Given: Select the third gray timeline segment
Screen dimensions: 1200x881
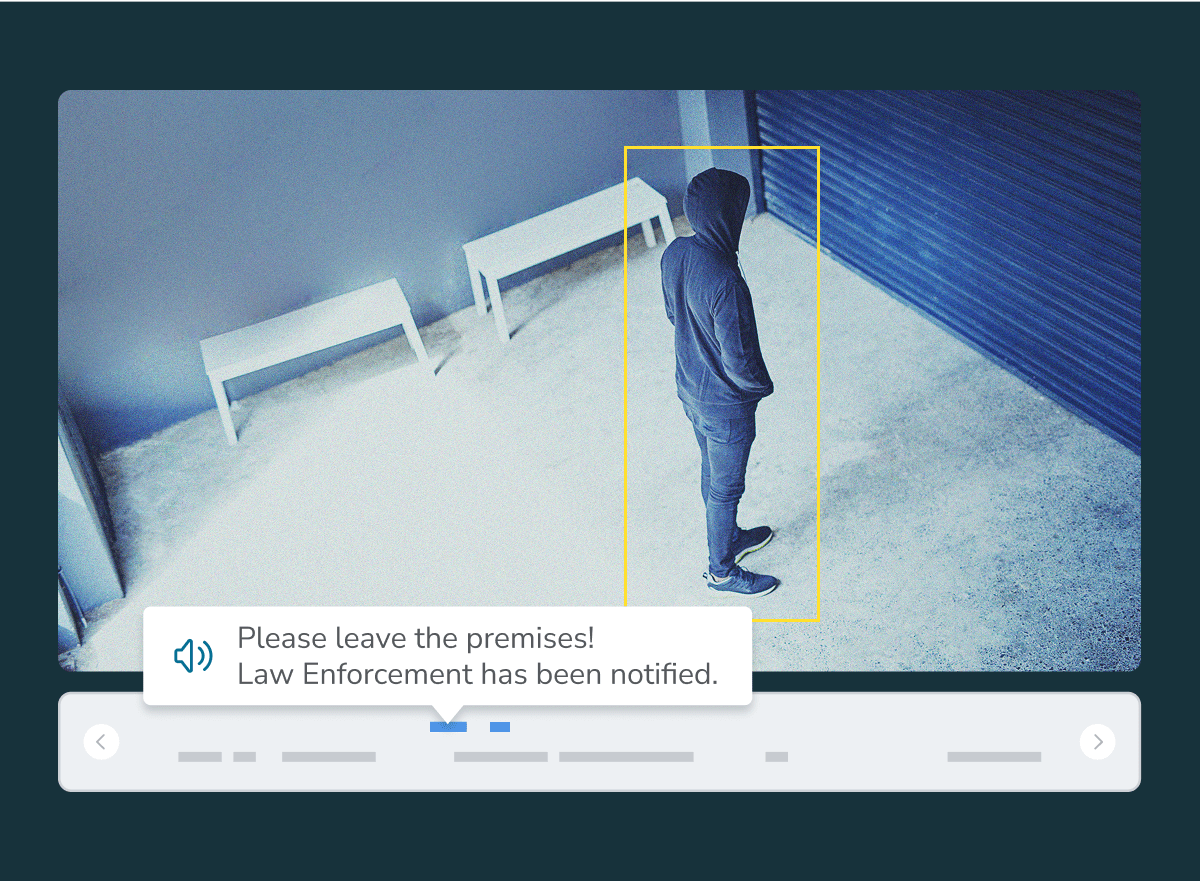Looking at the screenshot, I should (x=329, y=757).
